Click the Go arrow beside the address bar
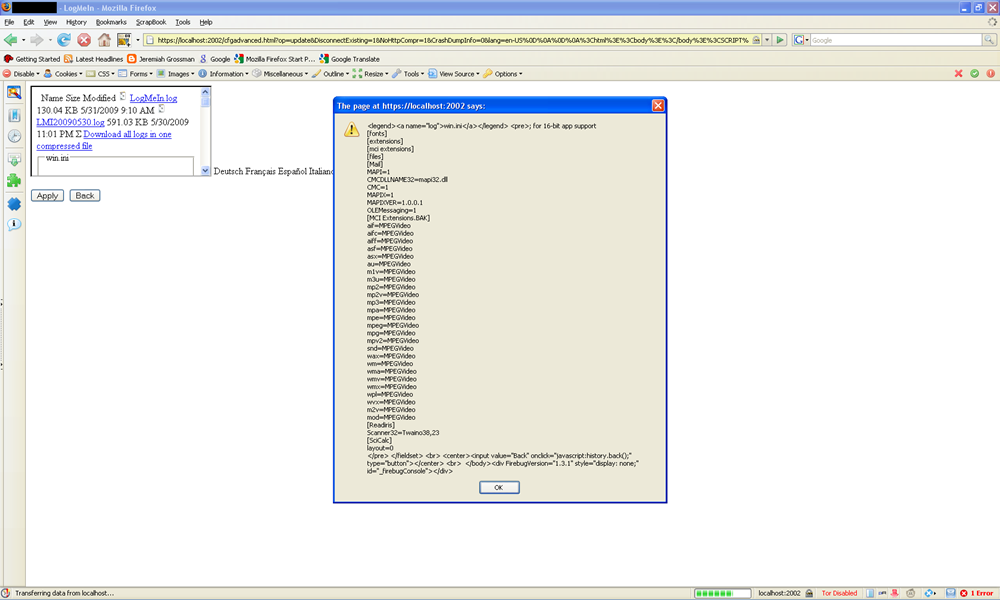This screenshot has height=600, width=1000. (x=780, y=40)
